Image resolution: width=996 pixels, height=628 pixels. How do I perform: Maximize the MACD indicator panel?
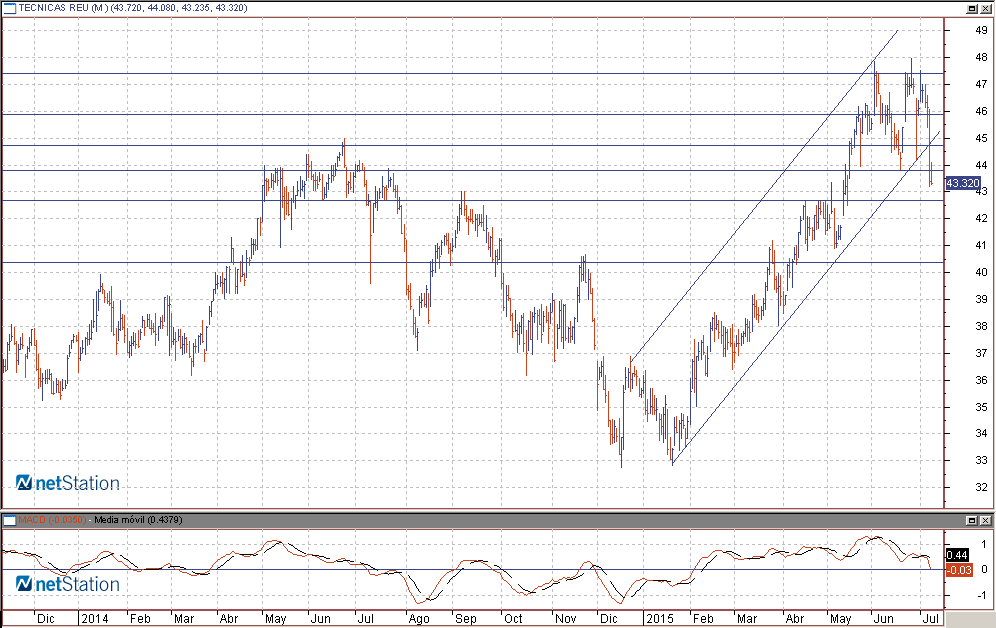coord(971,521)
